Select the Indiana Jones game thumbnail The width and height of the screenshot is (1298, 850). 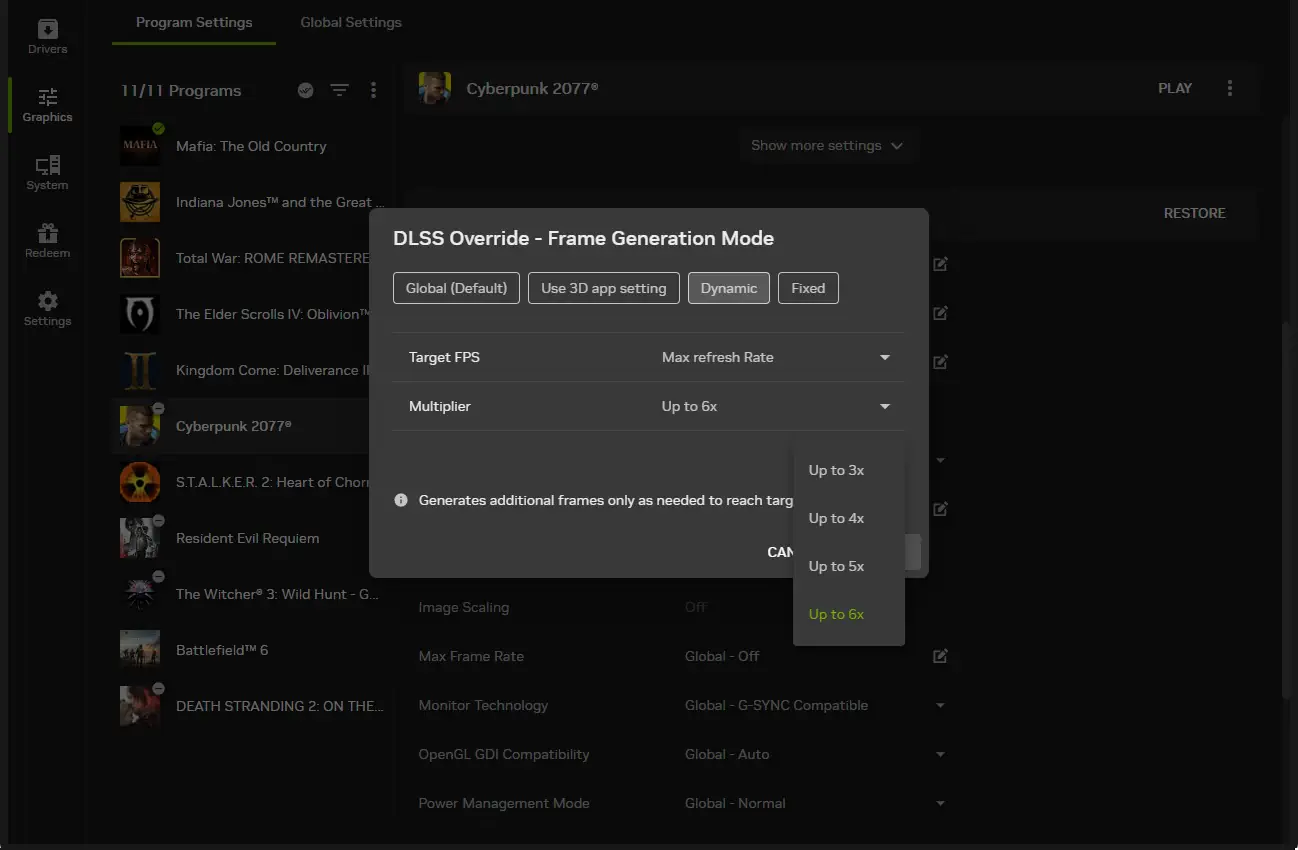click(x=140, y=202)
